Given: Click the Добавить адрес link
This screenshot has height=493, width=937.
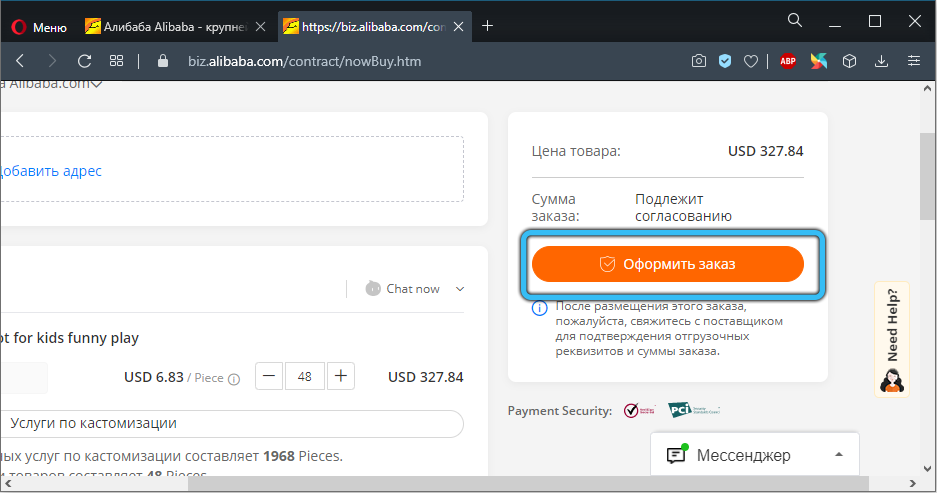Looking at the screenshot, I should click(50, 171).
